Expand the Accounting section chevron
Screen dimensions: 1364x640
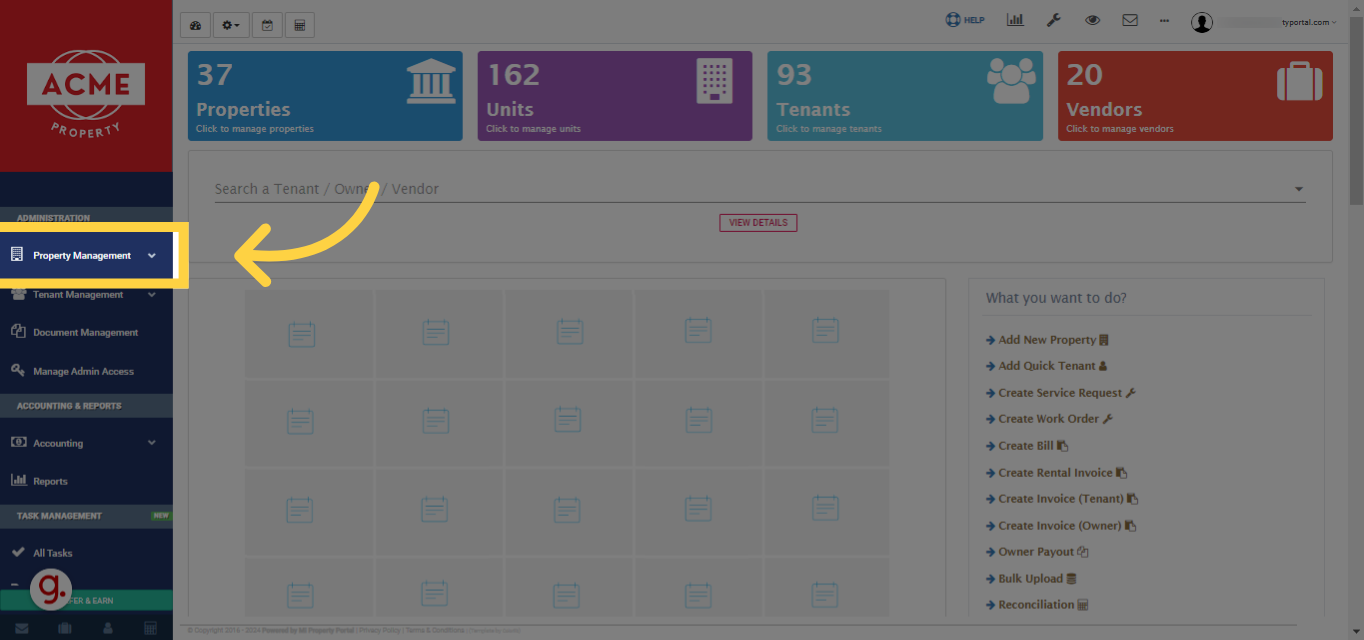152,442
